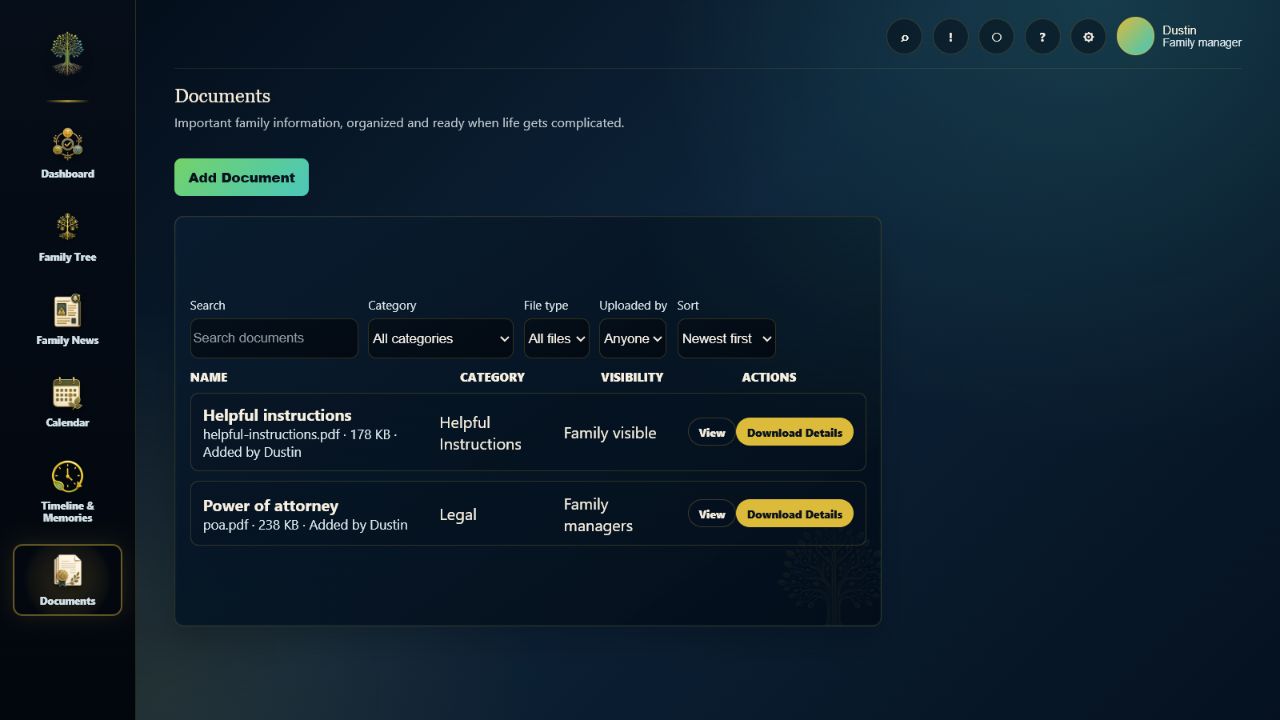This screenshot has height=720, width=1280.
Task: Click the circle icon in the header
Action: point(996,37)
